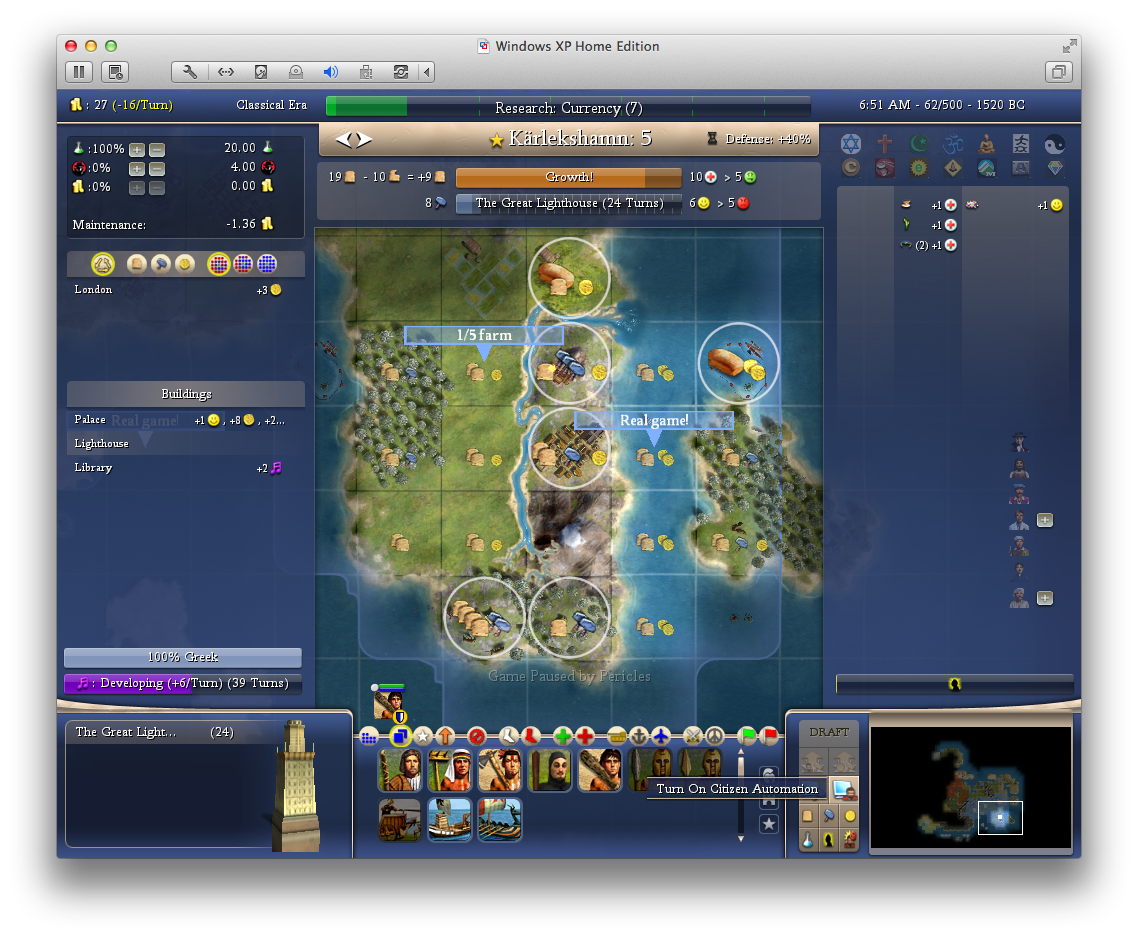Click the blue airplane command icon
The width and height of the screenshot is (1138, 937).
[x=661, y=736]
